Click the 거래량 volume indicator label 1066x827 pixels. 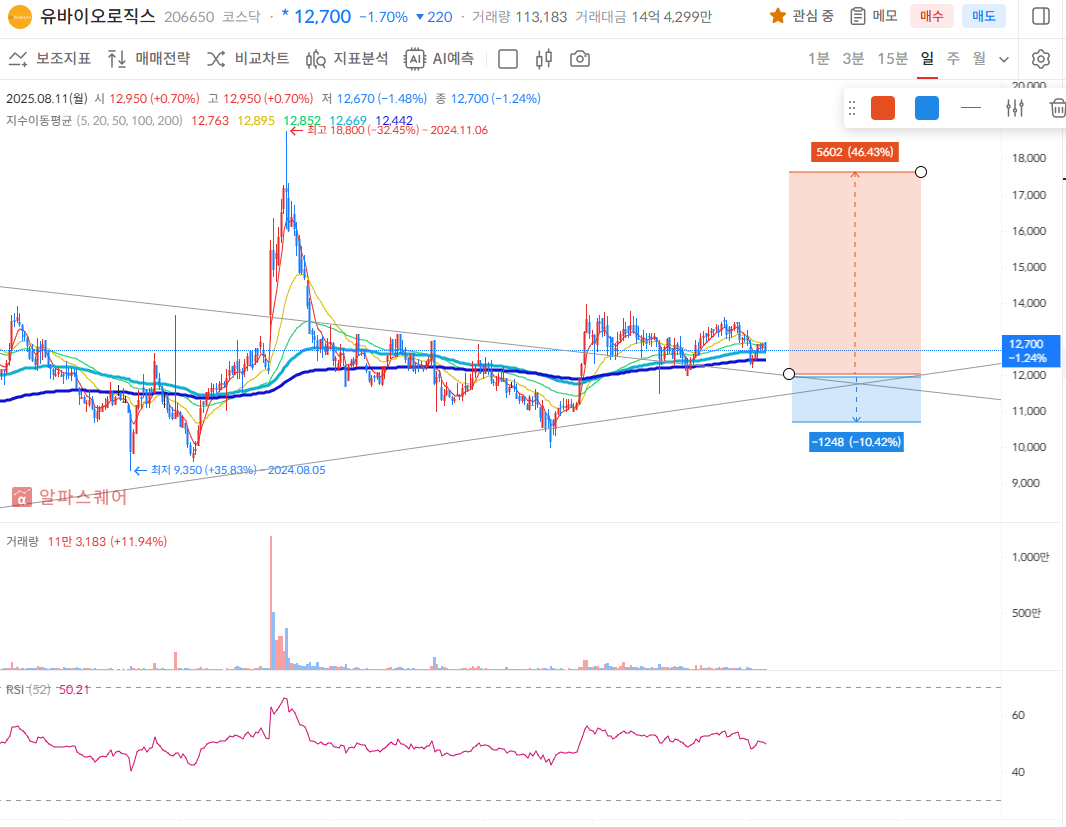pos(22,541)
